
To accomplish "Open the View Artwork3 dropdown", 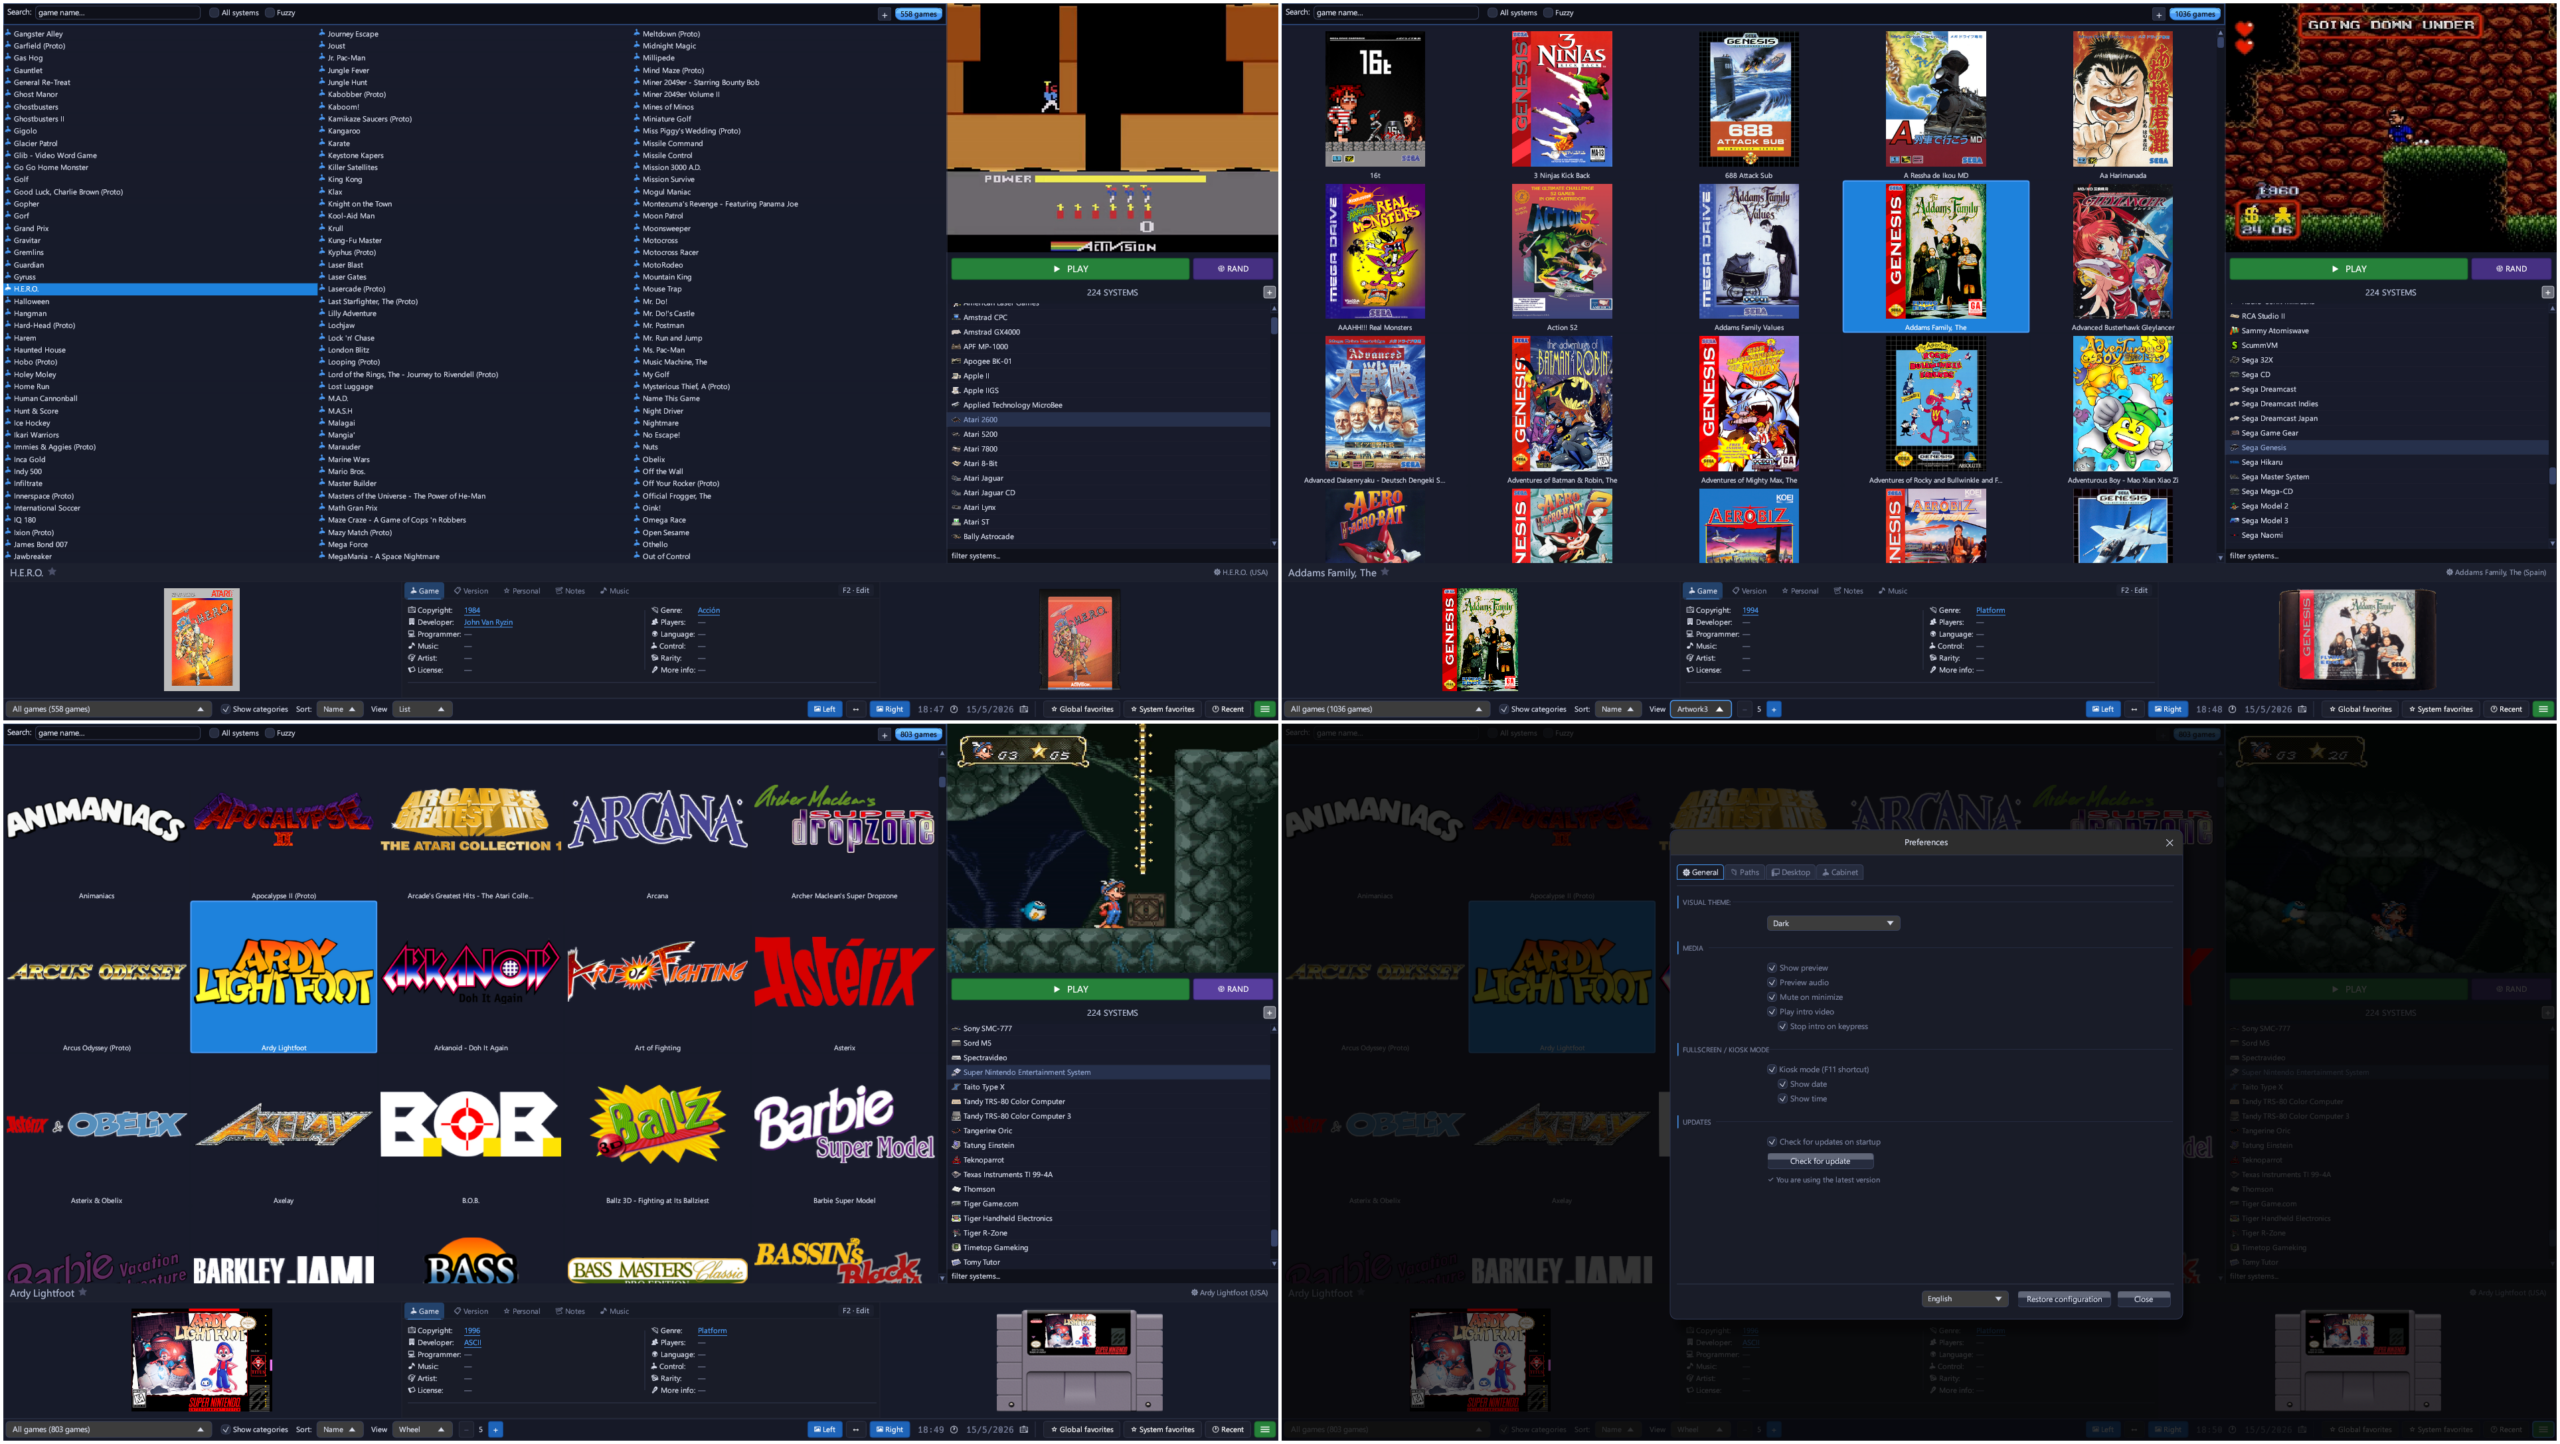I will 1700,709.
